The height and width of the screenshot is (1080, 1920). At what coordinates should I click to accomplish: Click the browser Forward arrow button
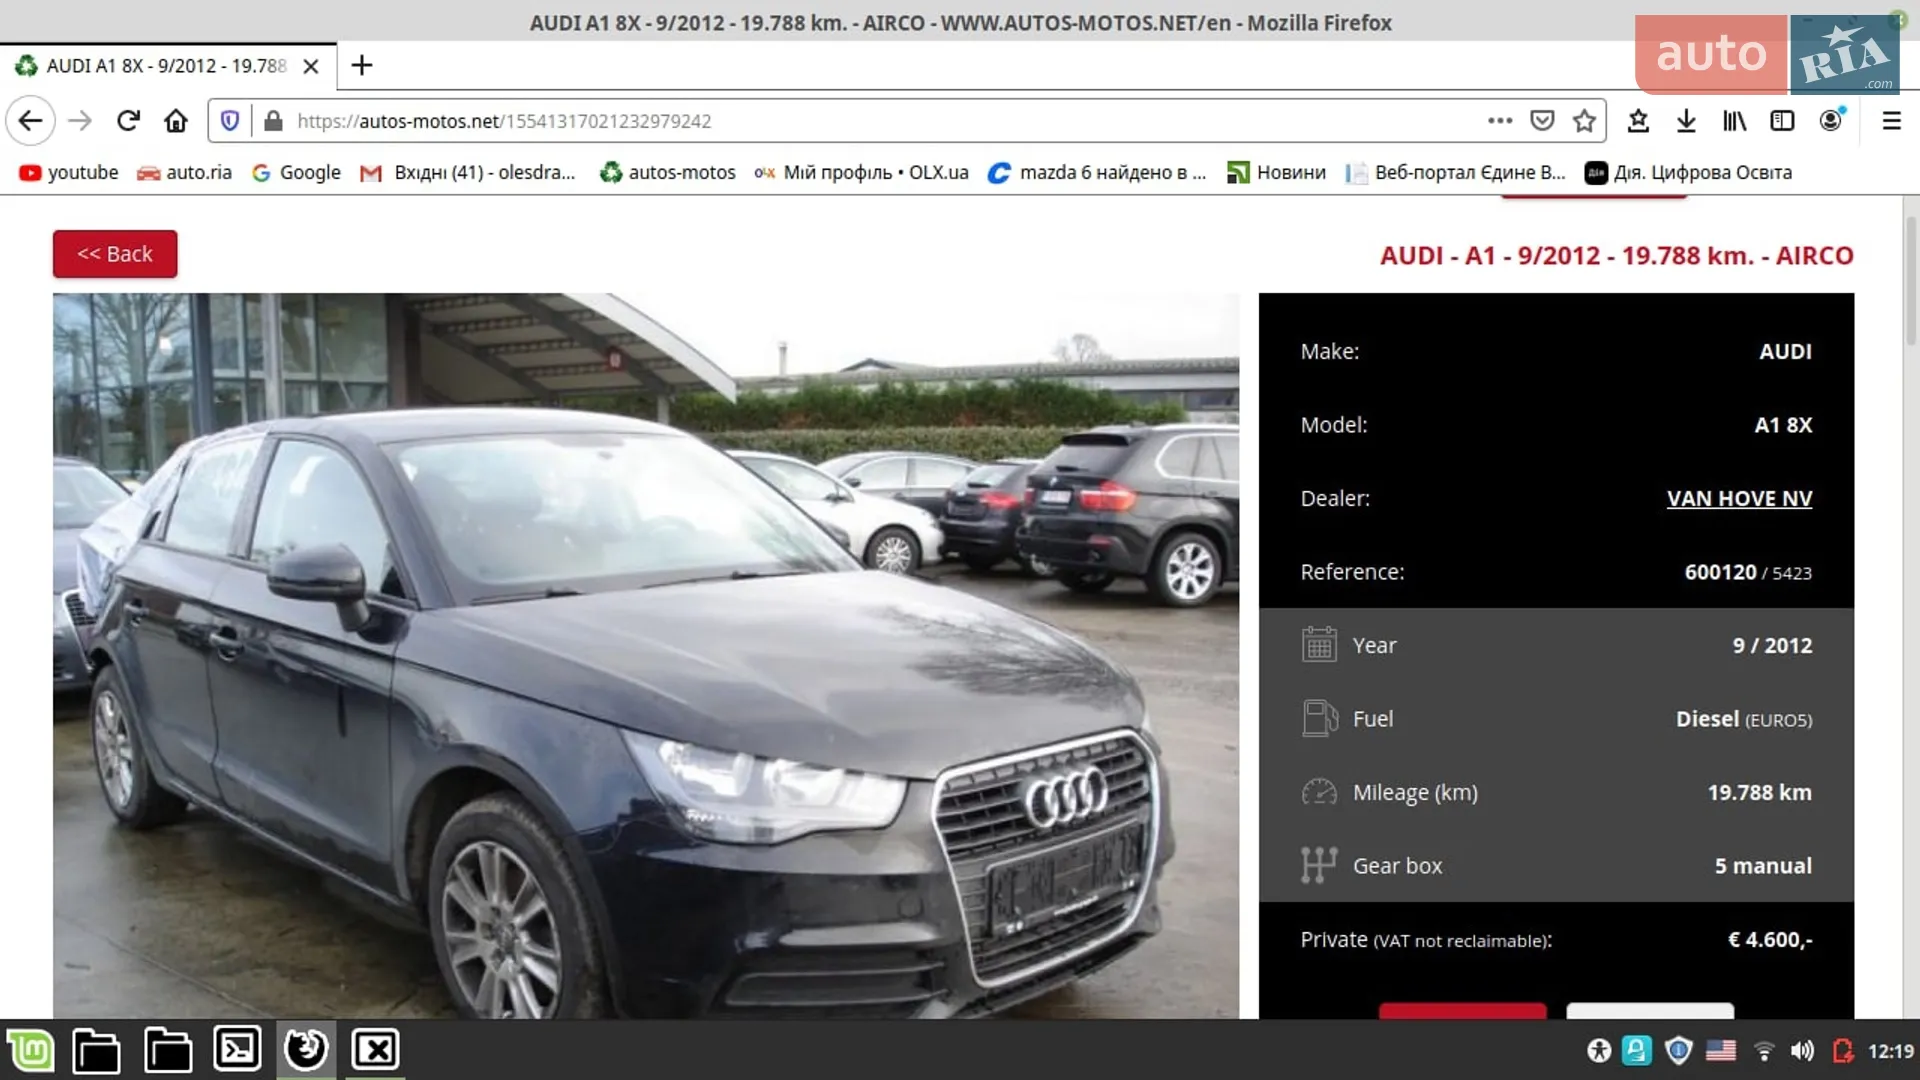pyautogui.click(x=80, y=121)
